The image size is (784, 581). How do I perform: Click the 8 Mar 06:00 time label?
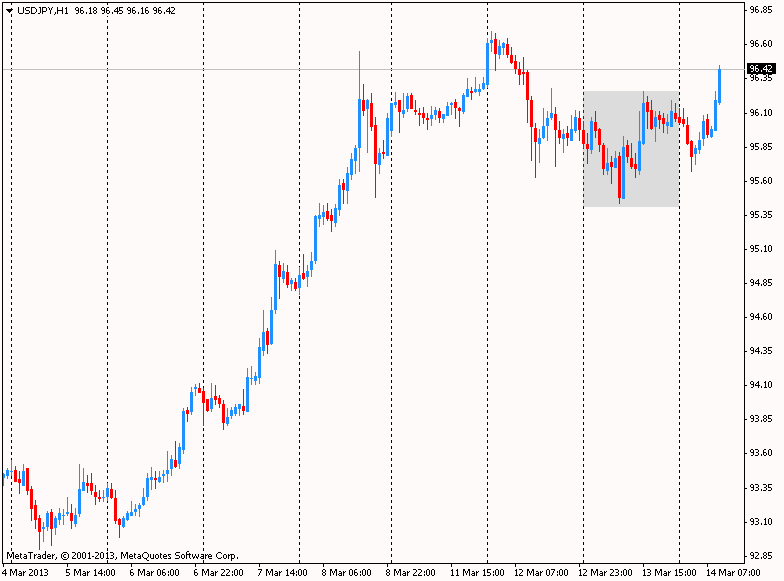[x=346, y=572]
